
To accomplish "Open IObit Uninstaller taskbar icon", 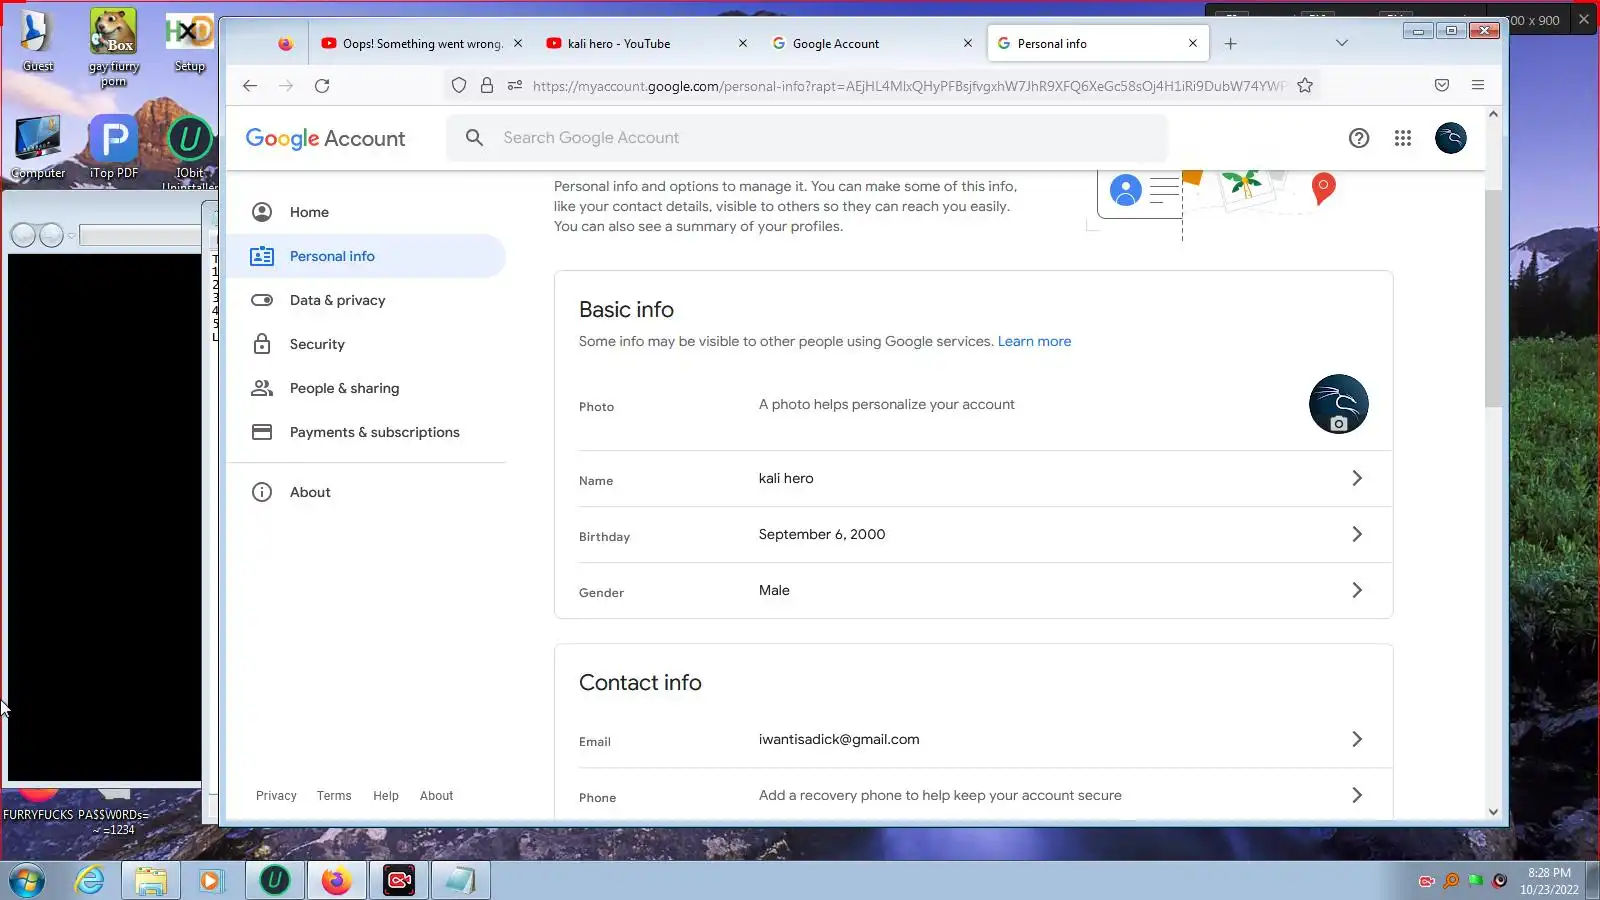I will pos(275,880).
